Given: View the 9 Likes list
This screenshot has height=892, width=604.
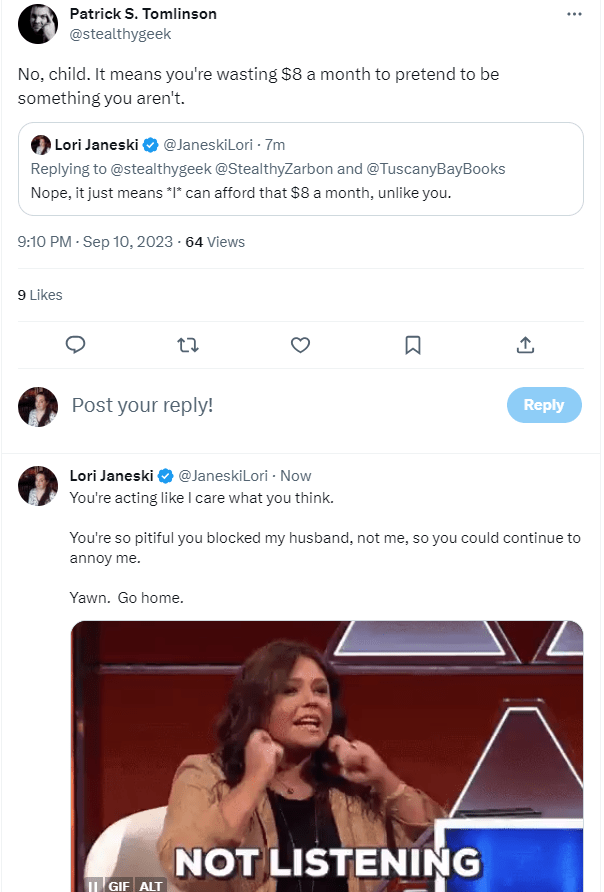Looking at the screenshot, I should 40,295.
